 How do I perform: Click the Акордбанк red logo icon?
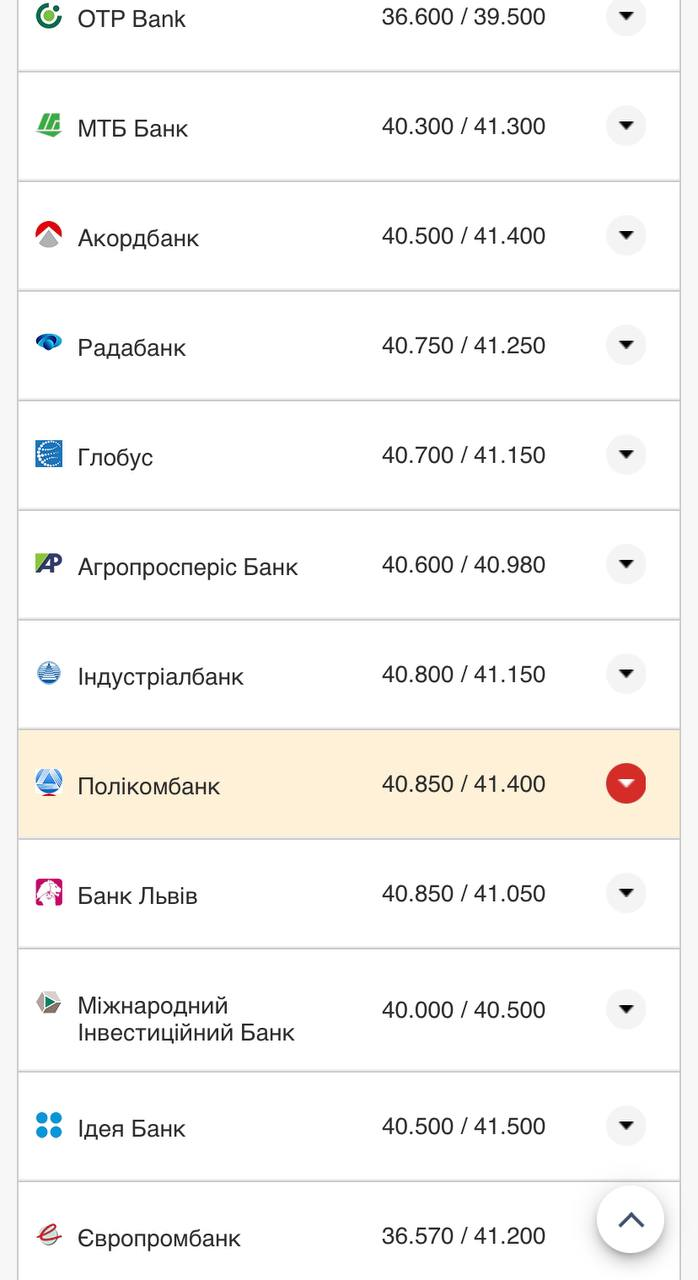(x=48, y=236)
